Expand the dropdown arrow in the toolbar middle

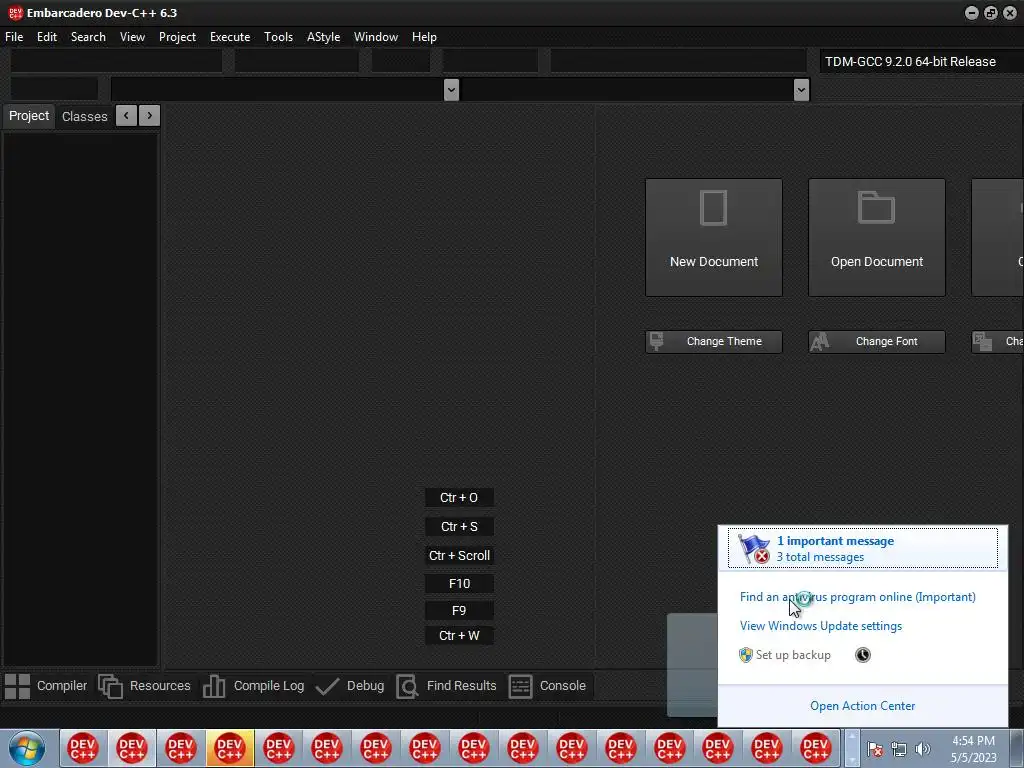(x=451, y=89)
